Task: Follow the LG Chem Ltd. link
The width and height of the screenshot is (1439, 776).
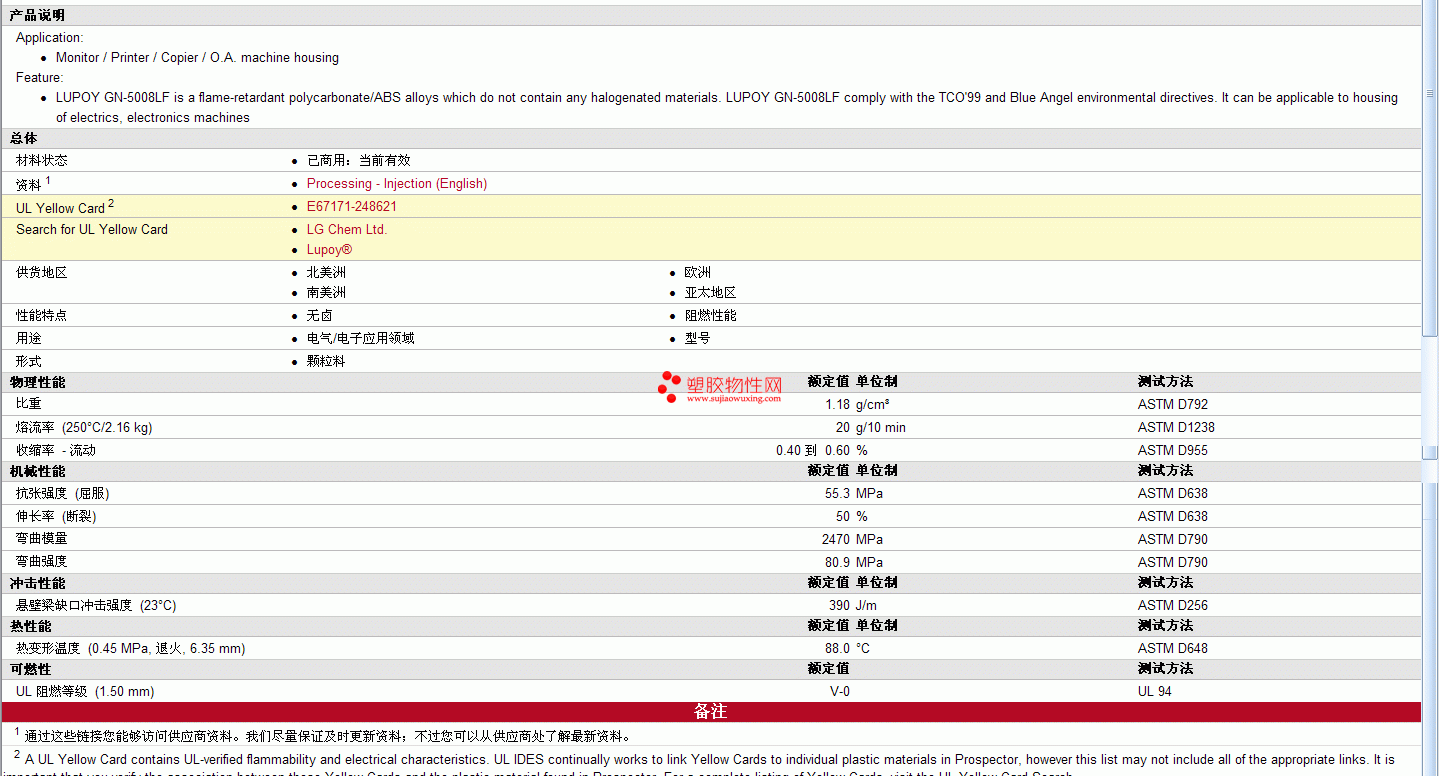Action: 347,229
